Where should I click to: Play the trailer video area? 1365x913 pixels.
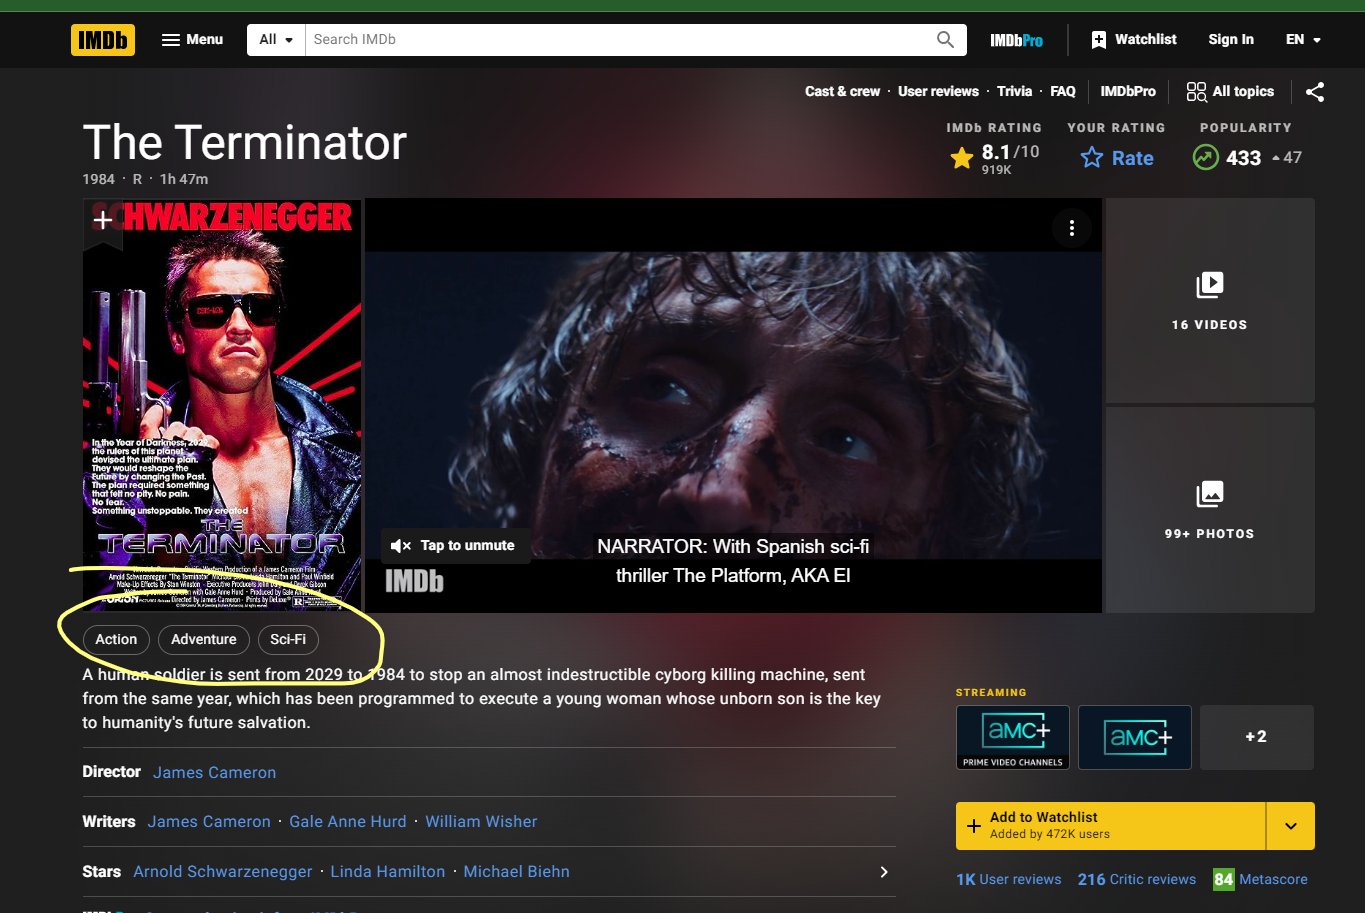tap(733, 405)
